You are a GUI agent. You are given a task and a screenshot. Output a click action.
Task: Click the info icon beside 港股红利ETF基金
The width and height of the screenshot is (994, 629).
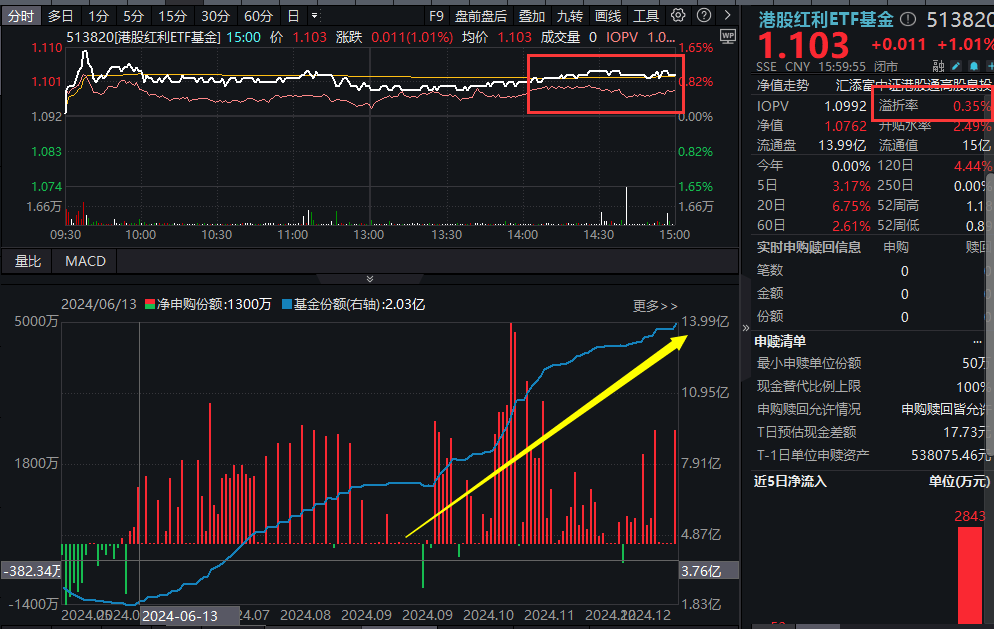[x=908, y=19]
